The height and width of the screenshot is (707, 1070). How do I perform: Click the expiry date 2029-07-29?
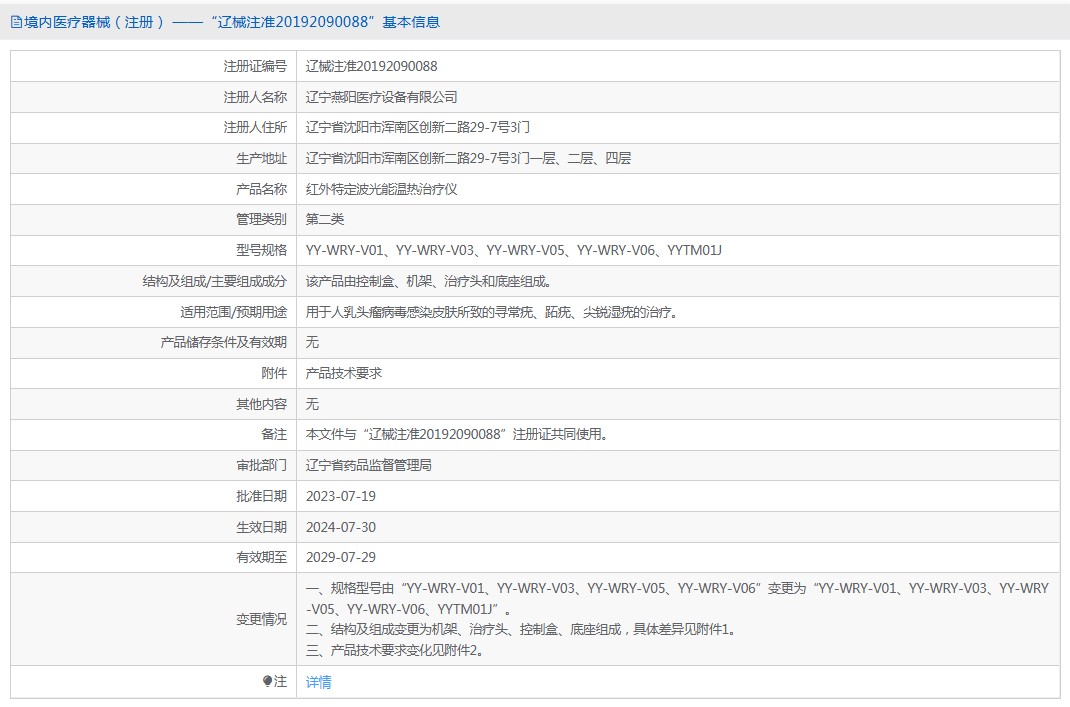click(x=341, y=557)
